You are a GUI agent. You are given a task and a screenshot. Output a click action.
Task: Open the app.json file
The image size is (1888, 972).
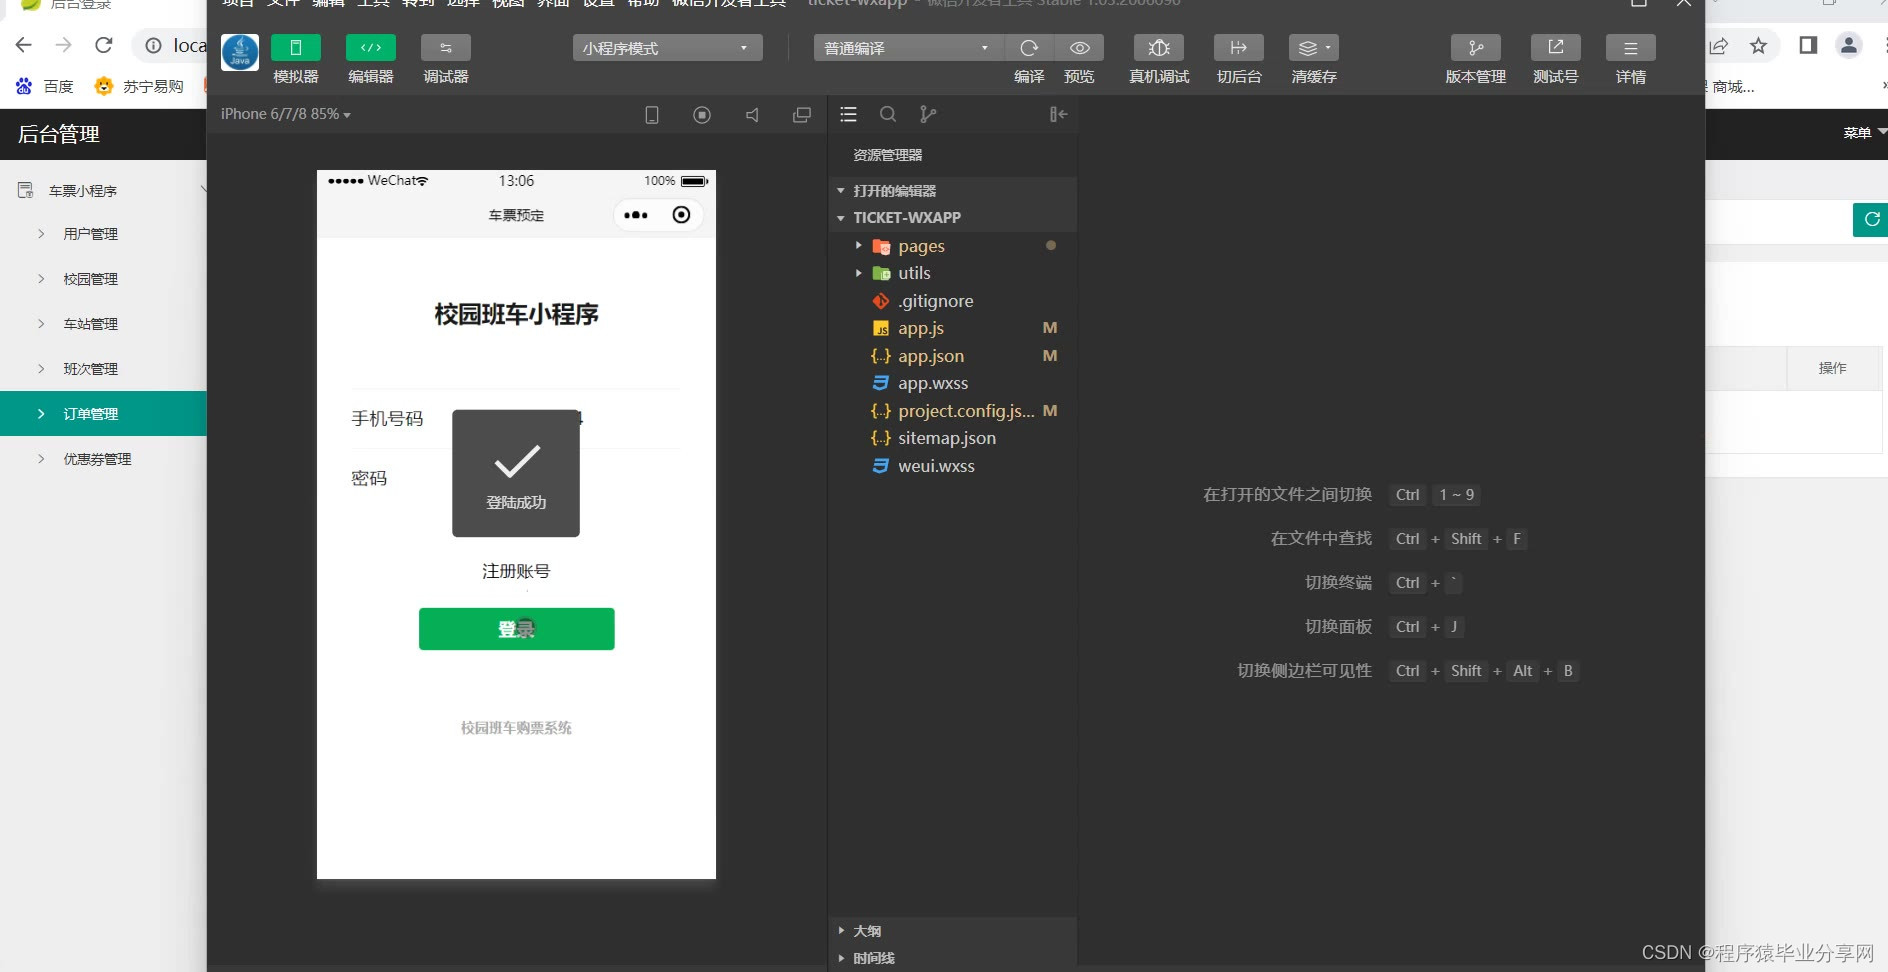point(953,356)
